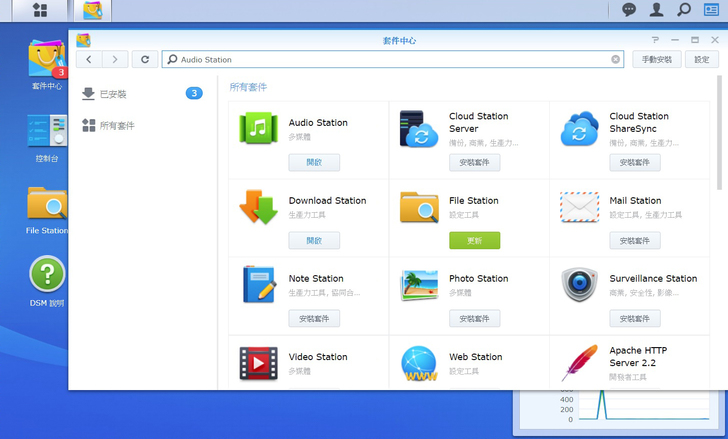Open the DSM search magnifier icon
Screen dimensions: 728x439
(683, 9)
